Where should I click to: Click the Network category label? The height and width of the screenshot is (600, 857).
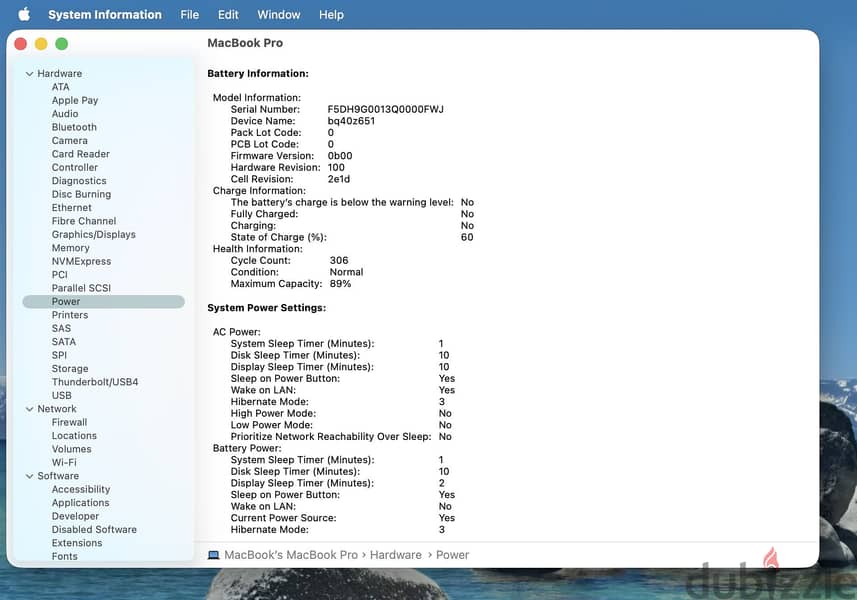57,409
